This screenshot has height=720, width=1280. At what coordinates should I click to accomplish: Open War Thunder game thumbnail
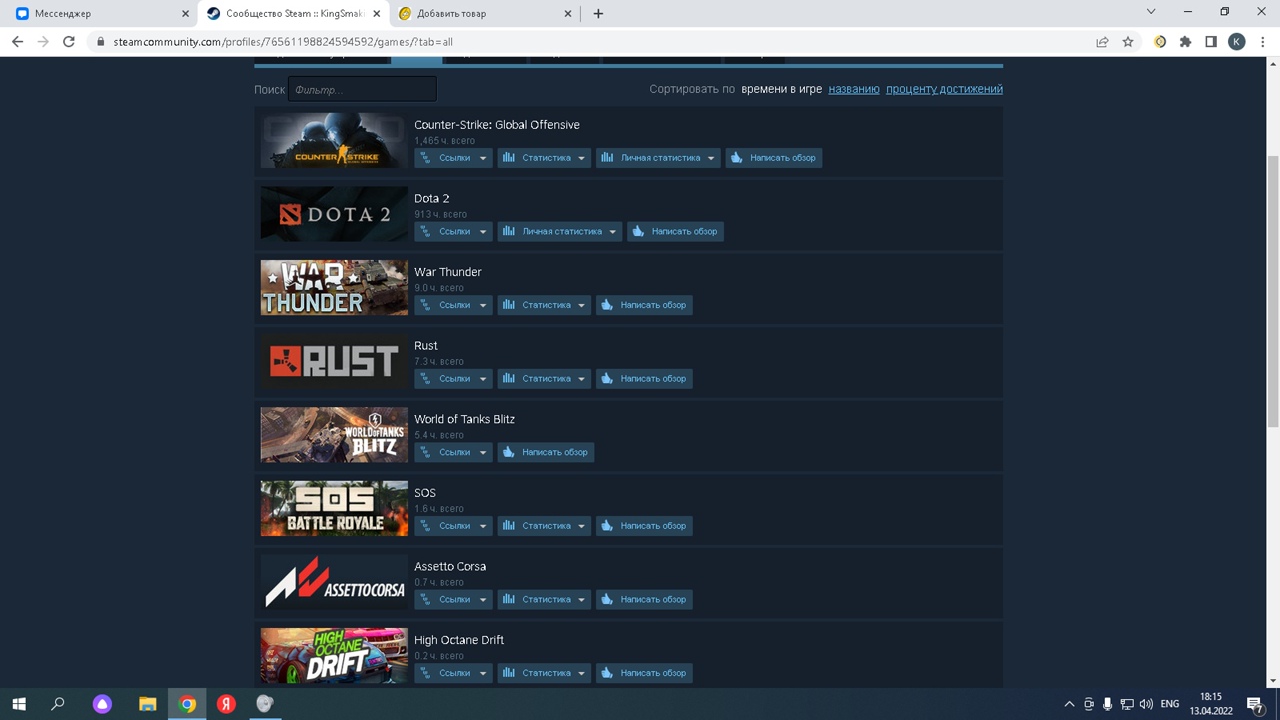click(x=334, y=288)
